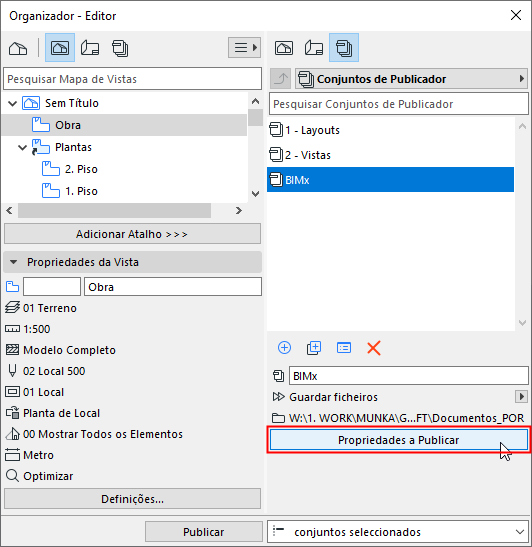Open the conjuntos seleccionados dropdown

398,532
